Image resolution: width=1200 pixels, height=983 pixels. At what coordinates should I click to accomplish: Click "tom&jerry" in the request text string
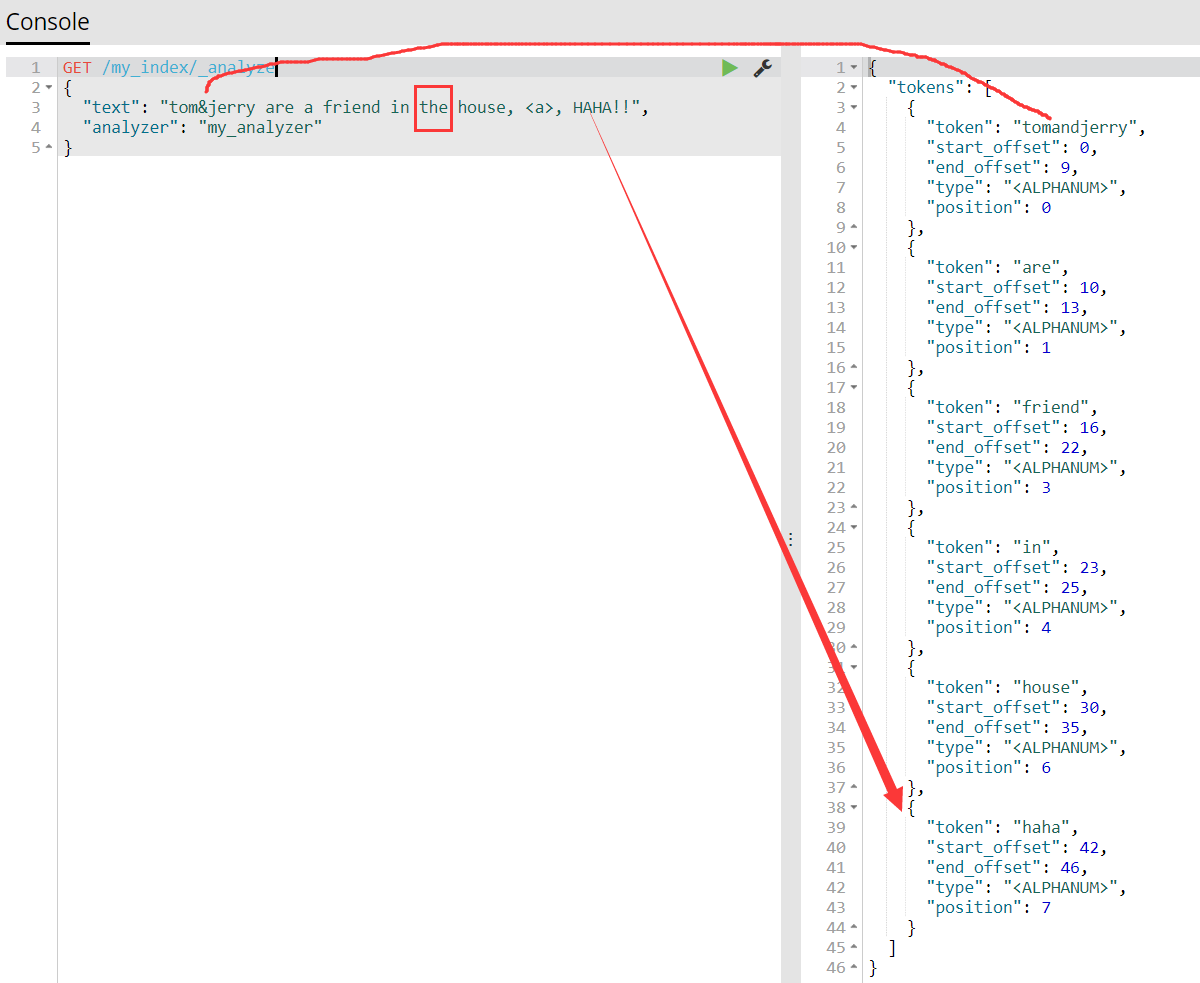[x=212, y=107]
